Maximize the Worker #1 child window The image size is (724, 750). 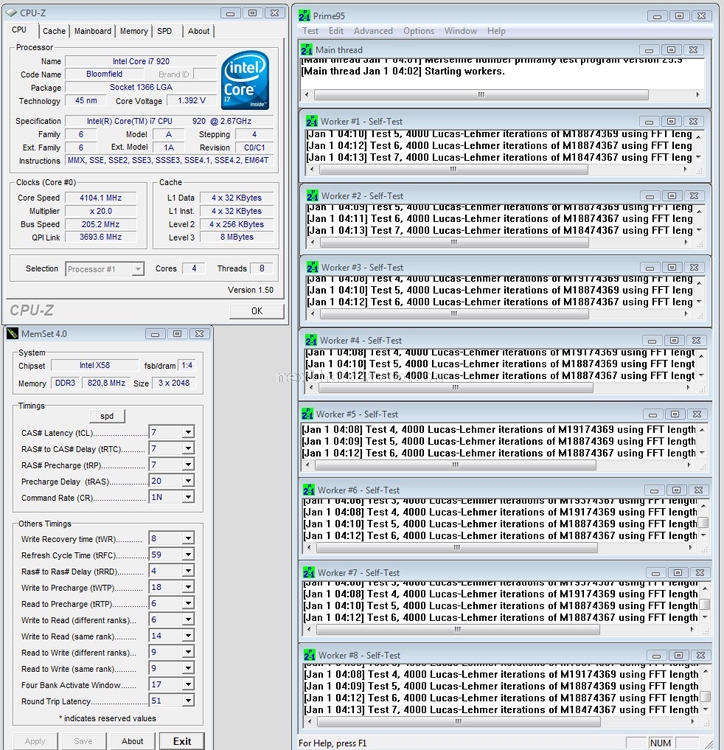(671, 121)
